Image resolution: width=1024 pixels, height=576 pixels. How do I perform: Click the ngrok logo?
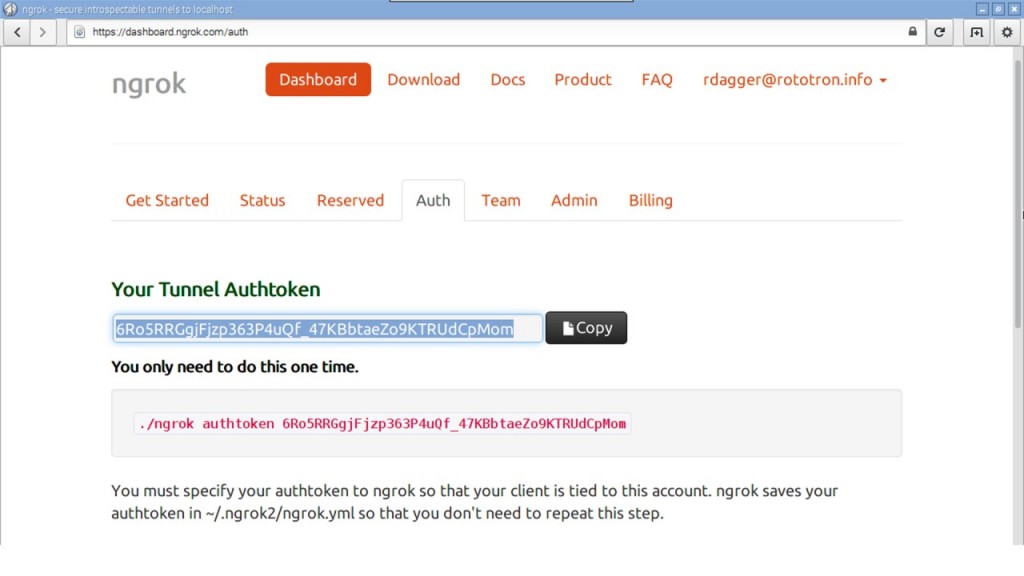point(149,84)
